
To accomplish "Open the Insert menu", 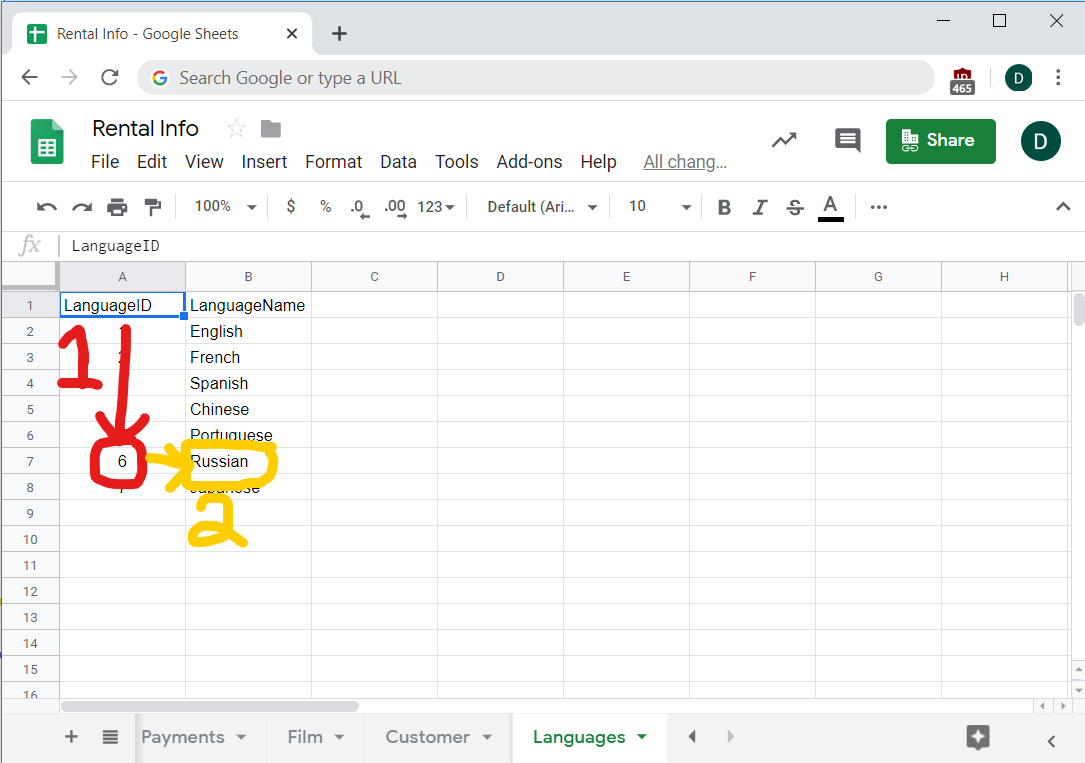I will coord(264,162).
